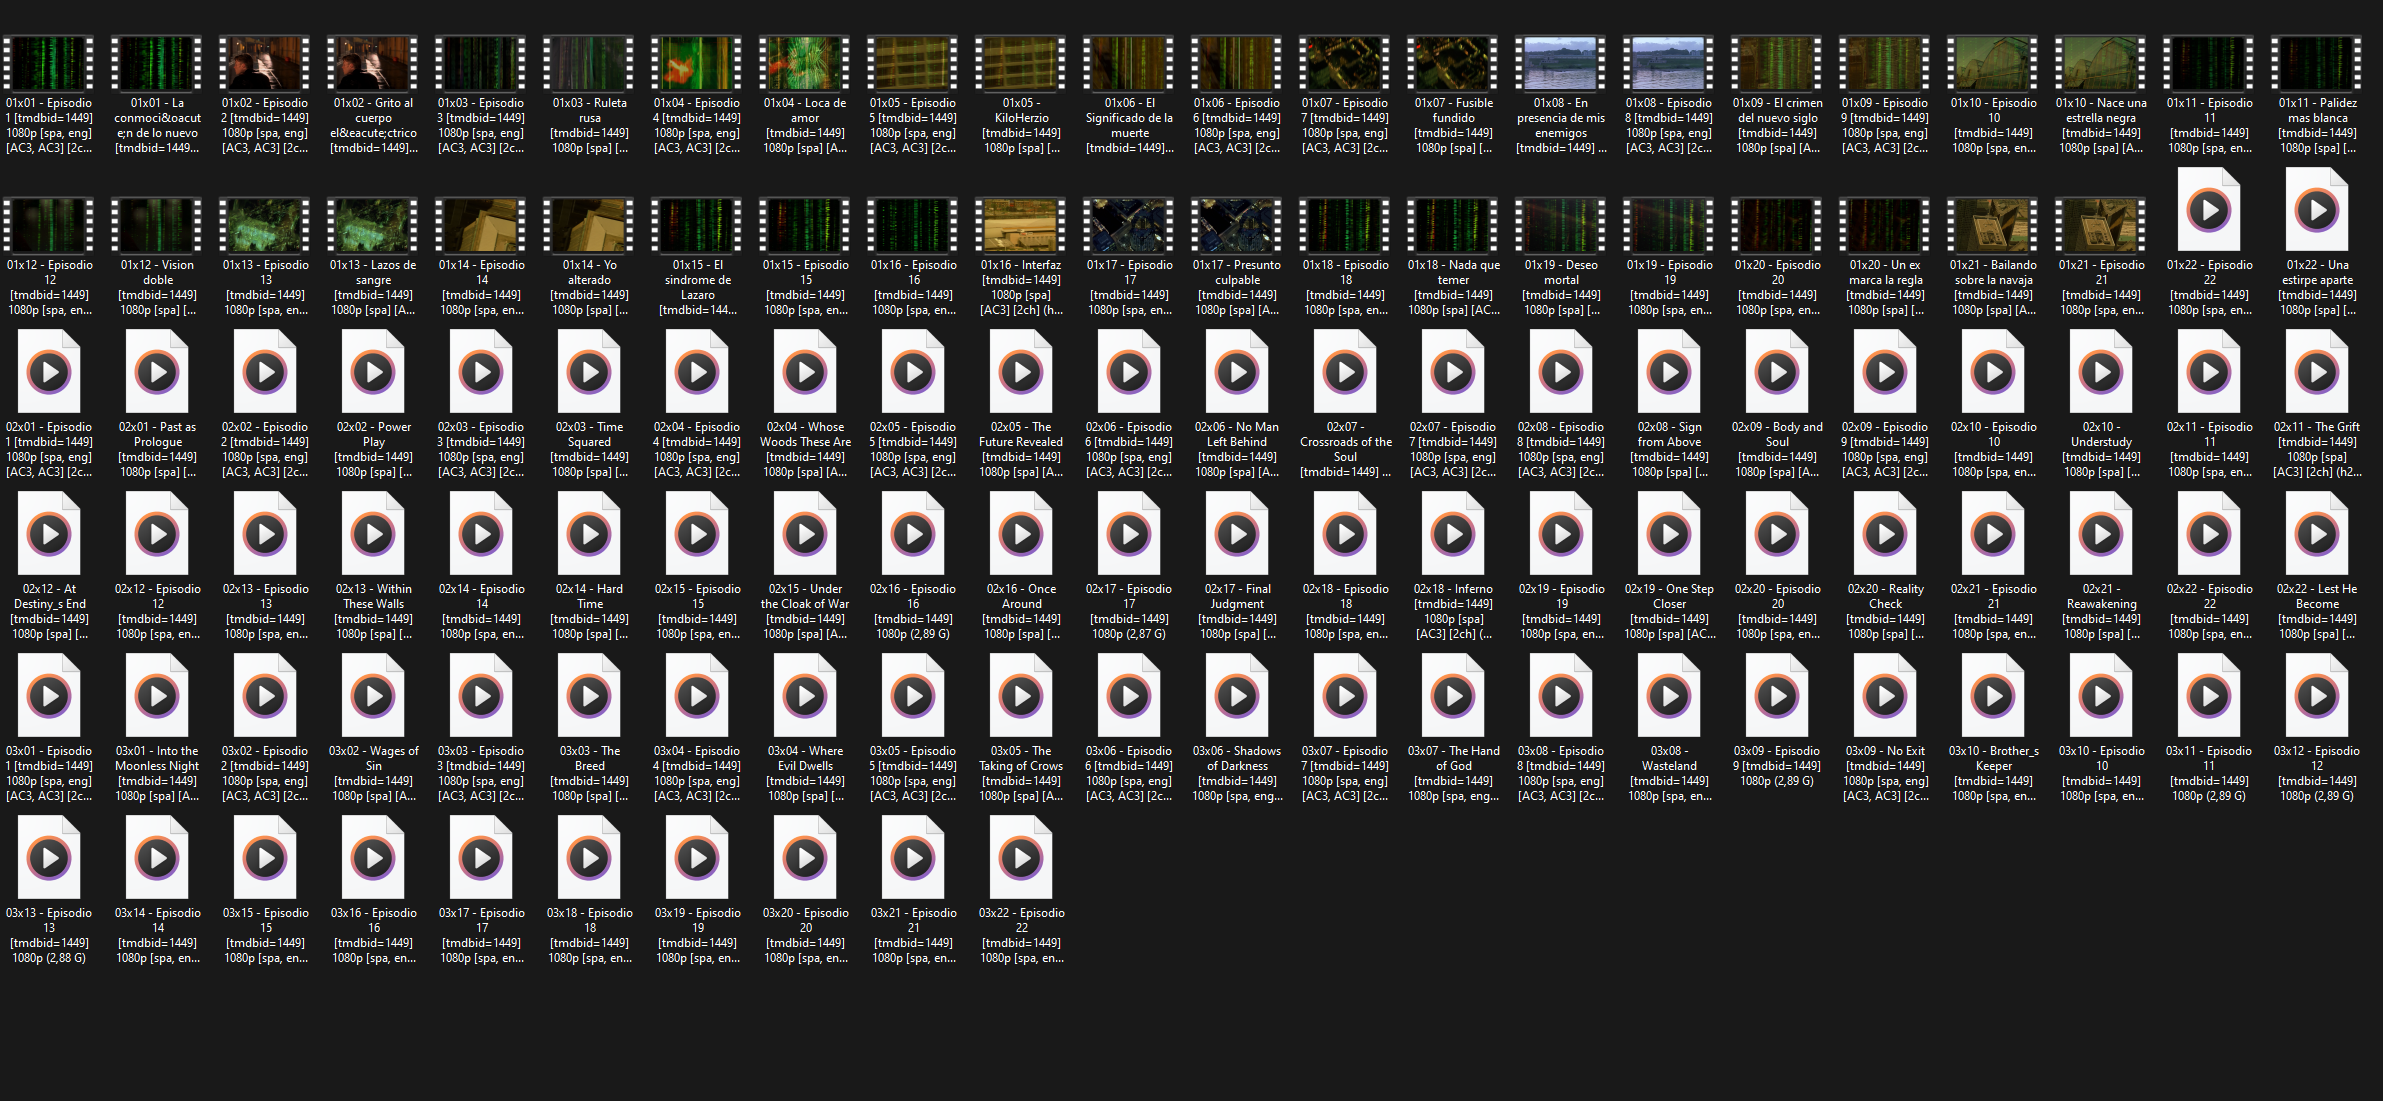The height and width of the screenshot is (1101, 2383).
Task: Open the '01x16 - Interfaz' video thumbnail
Action: coord(1021,226)
